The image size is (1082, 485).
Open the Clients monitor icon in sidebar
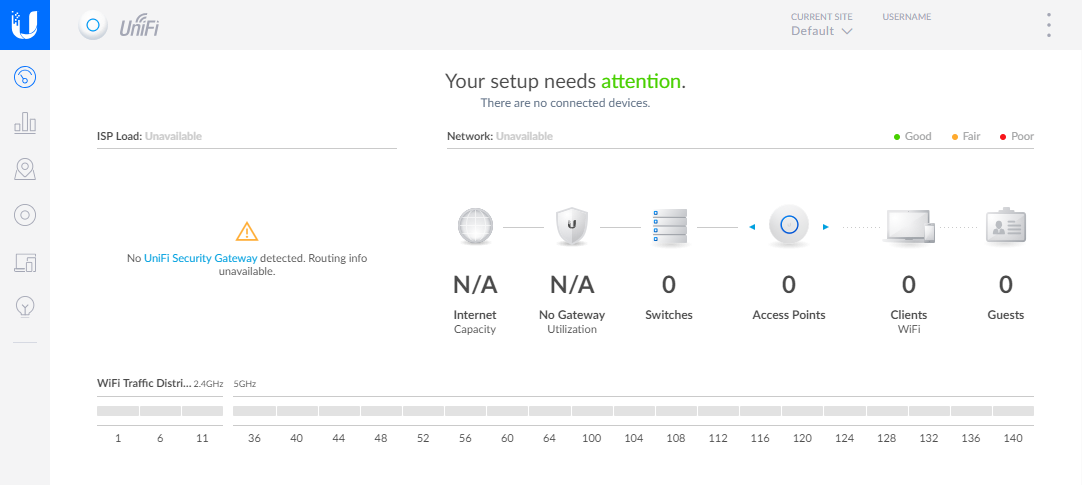point(25,262)
